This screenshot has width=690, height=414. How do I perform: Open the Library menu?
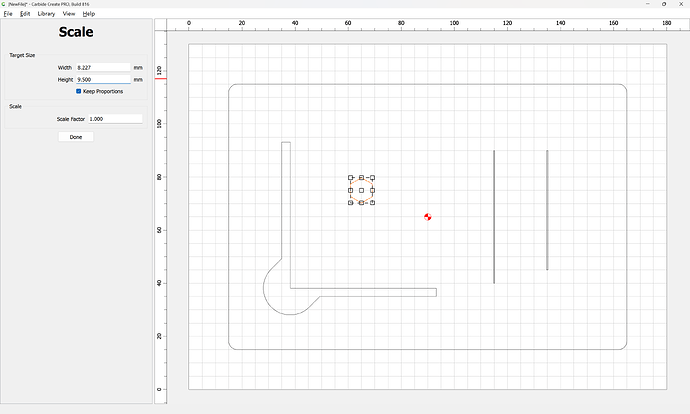click(x=46, y=14)
